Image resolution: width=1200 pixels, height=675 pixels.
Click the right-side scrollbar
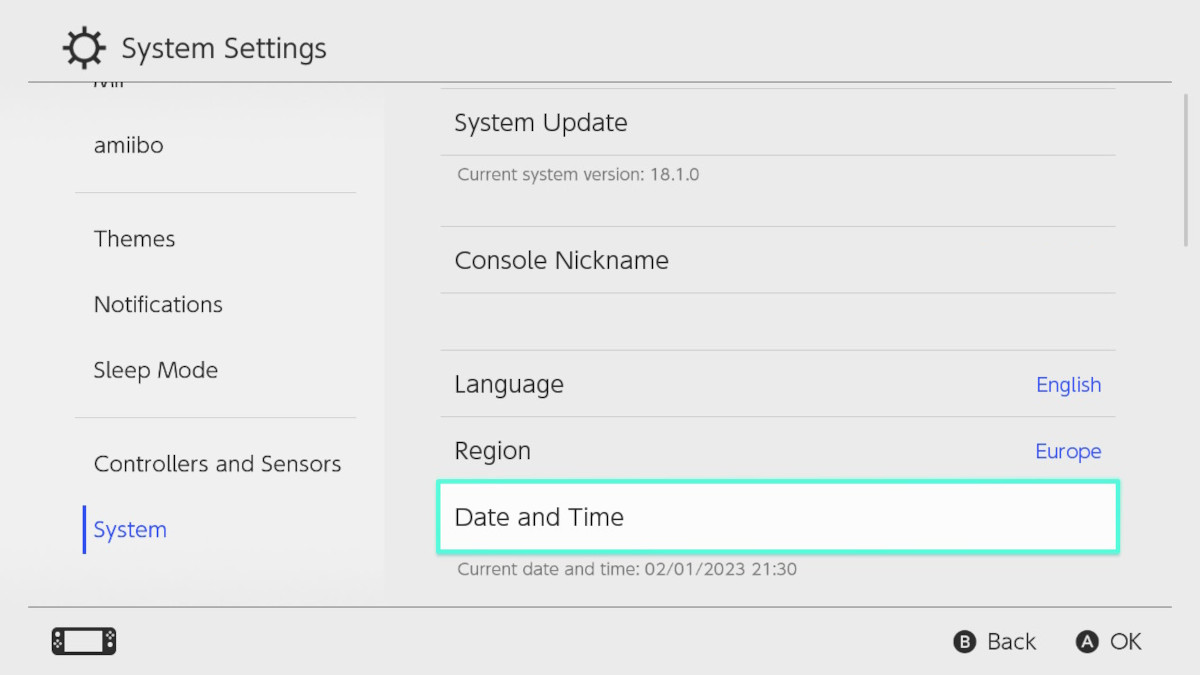[x=1186, y=170]
